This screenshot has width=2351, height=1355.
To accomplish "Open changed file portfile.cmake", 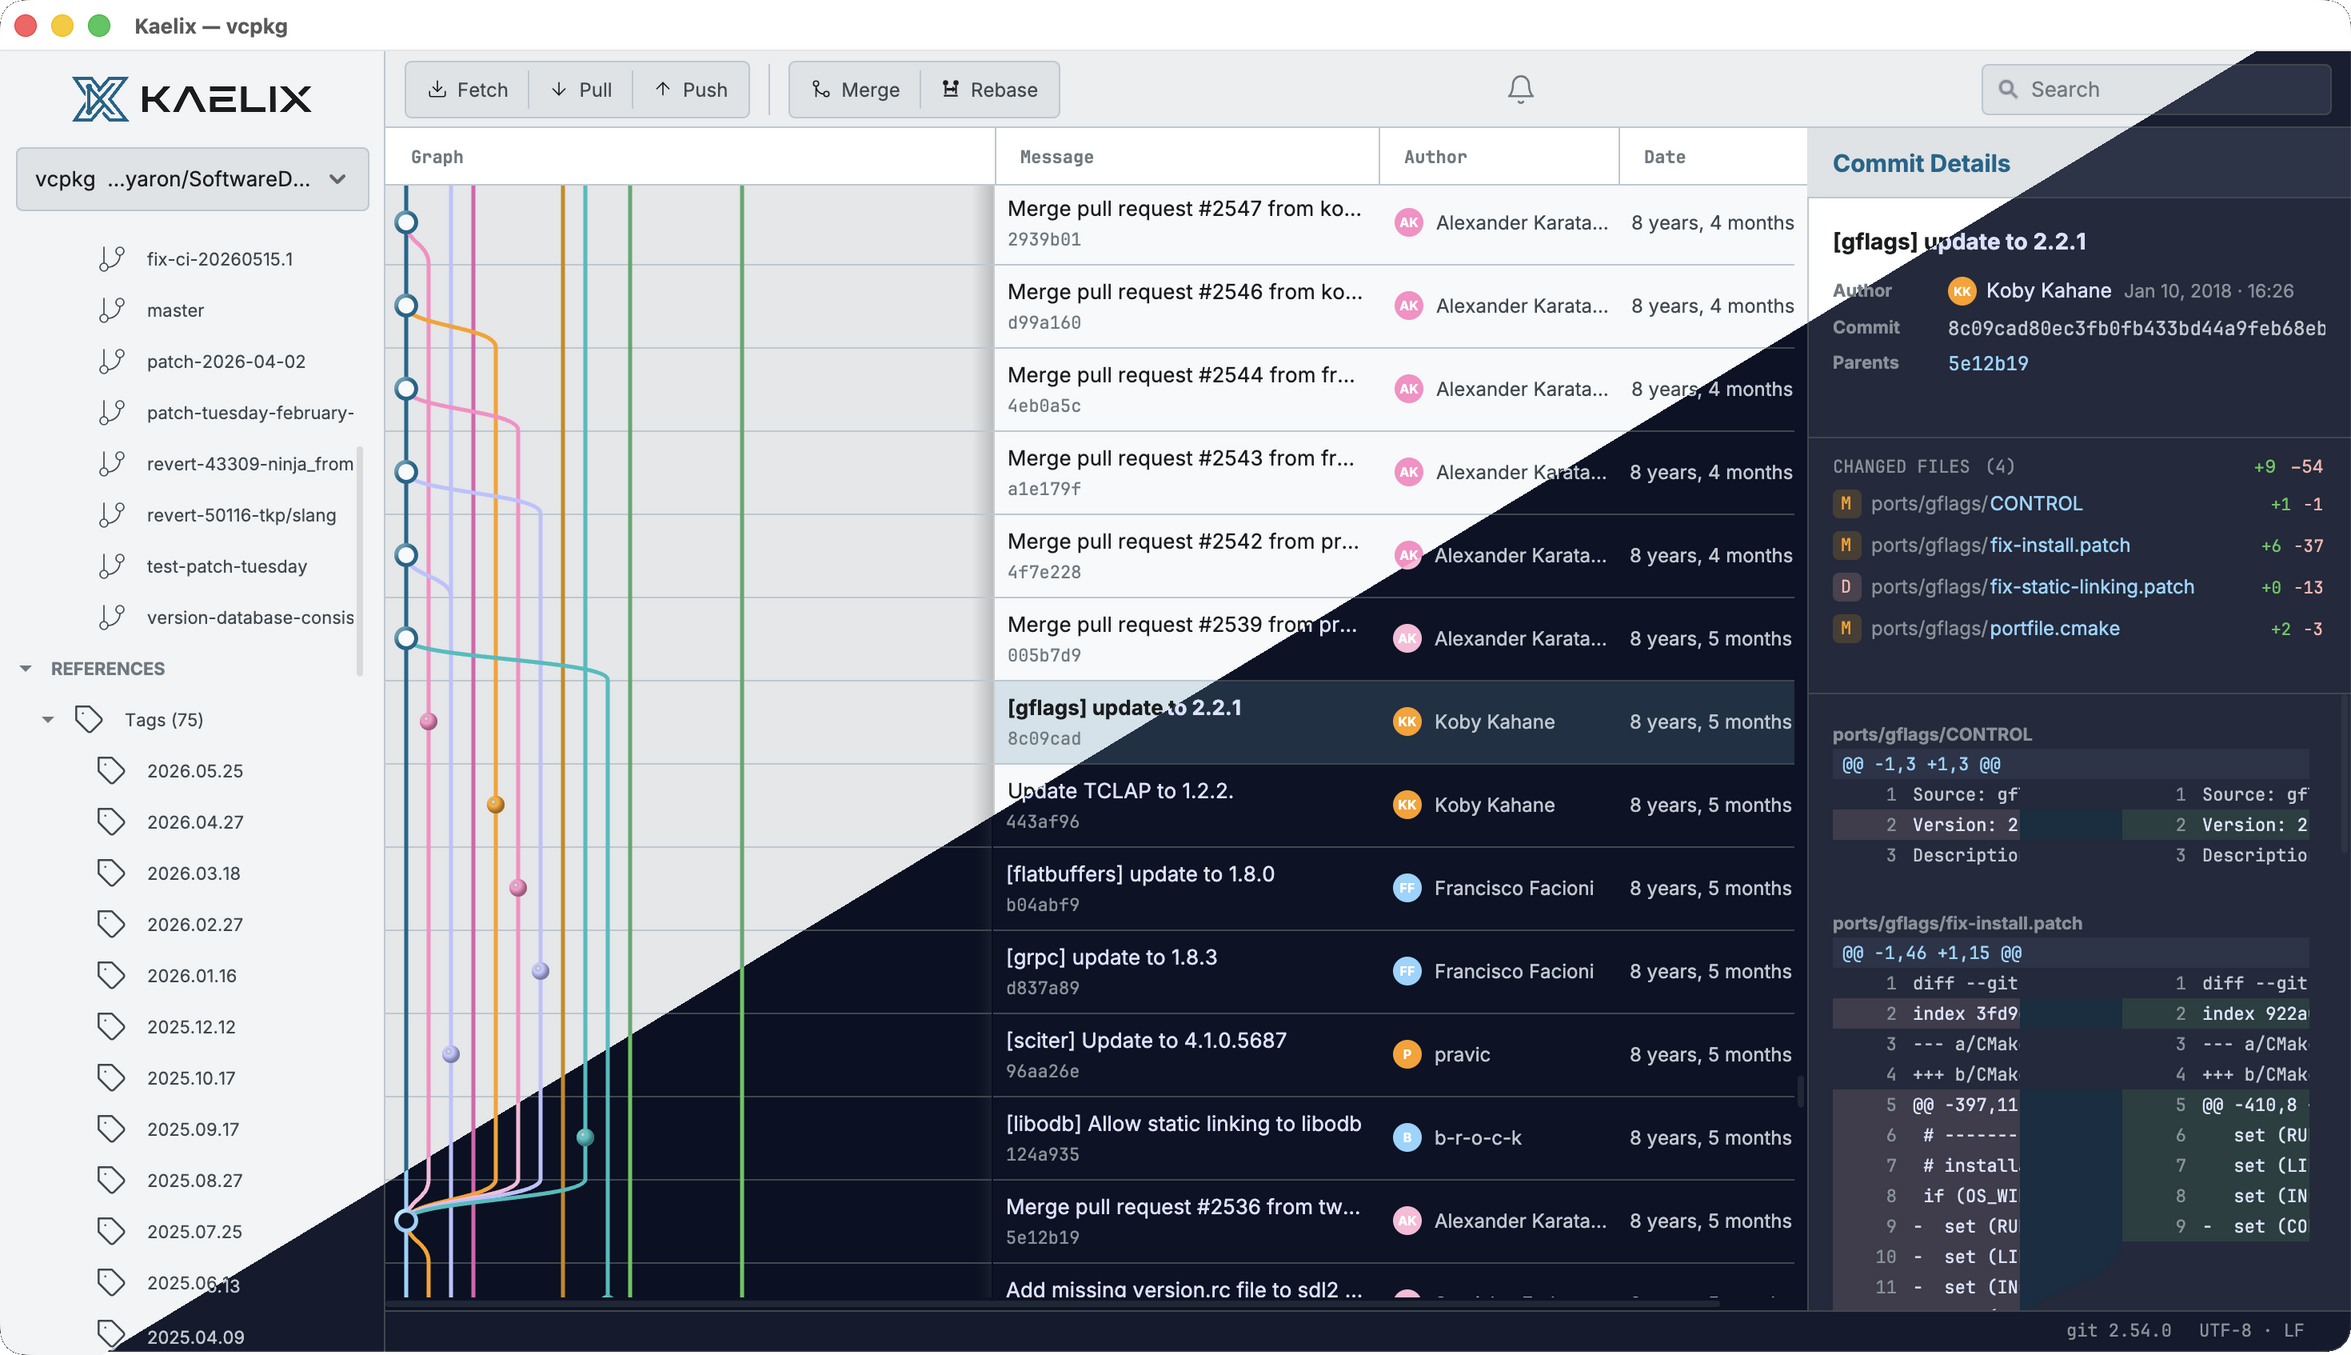I will [2054, 628].
